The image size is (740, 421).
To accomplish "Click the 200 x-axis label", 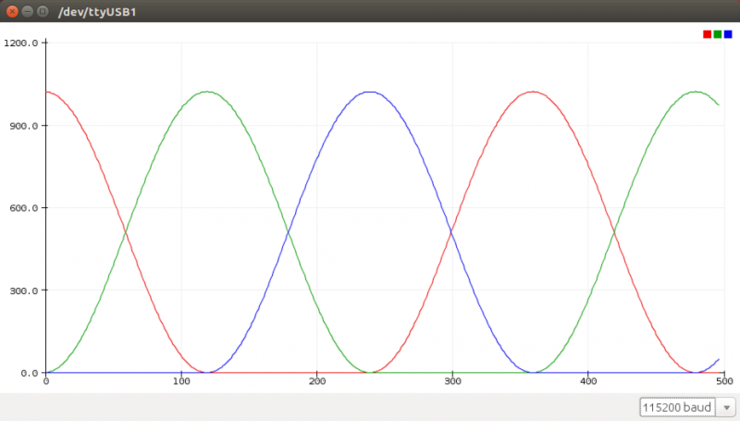I will pos(317,381).
